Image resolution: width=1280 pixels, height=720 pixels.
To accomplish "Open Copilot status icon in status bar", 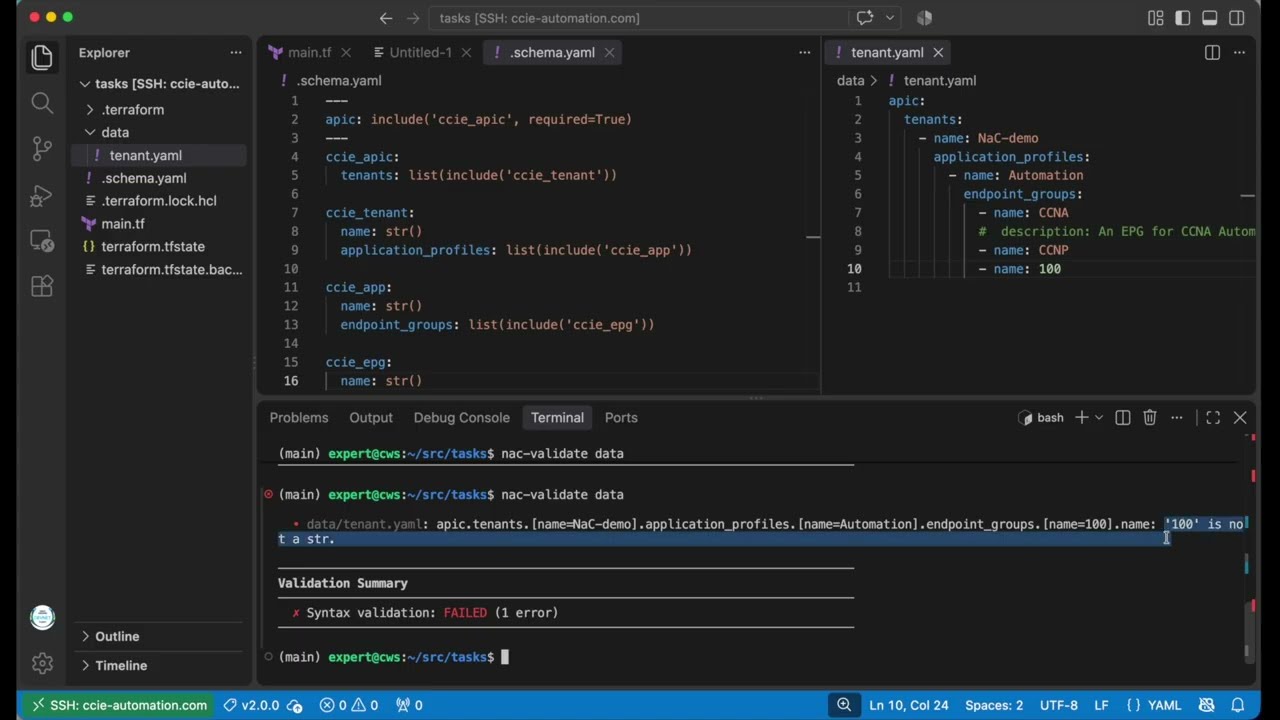I will [x=1206, y=705].
